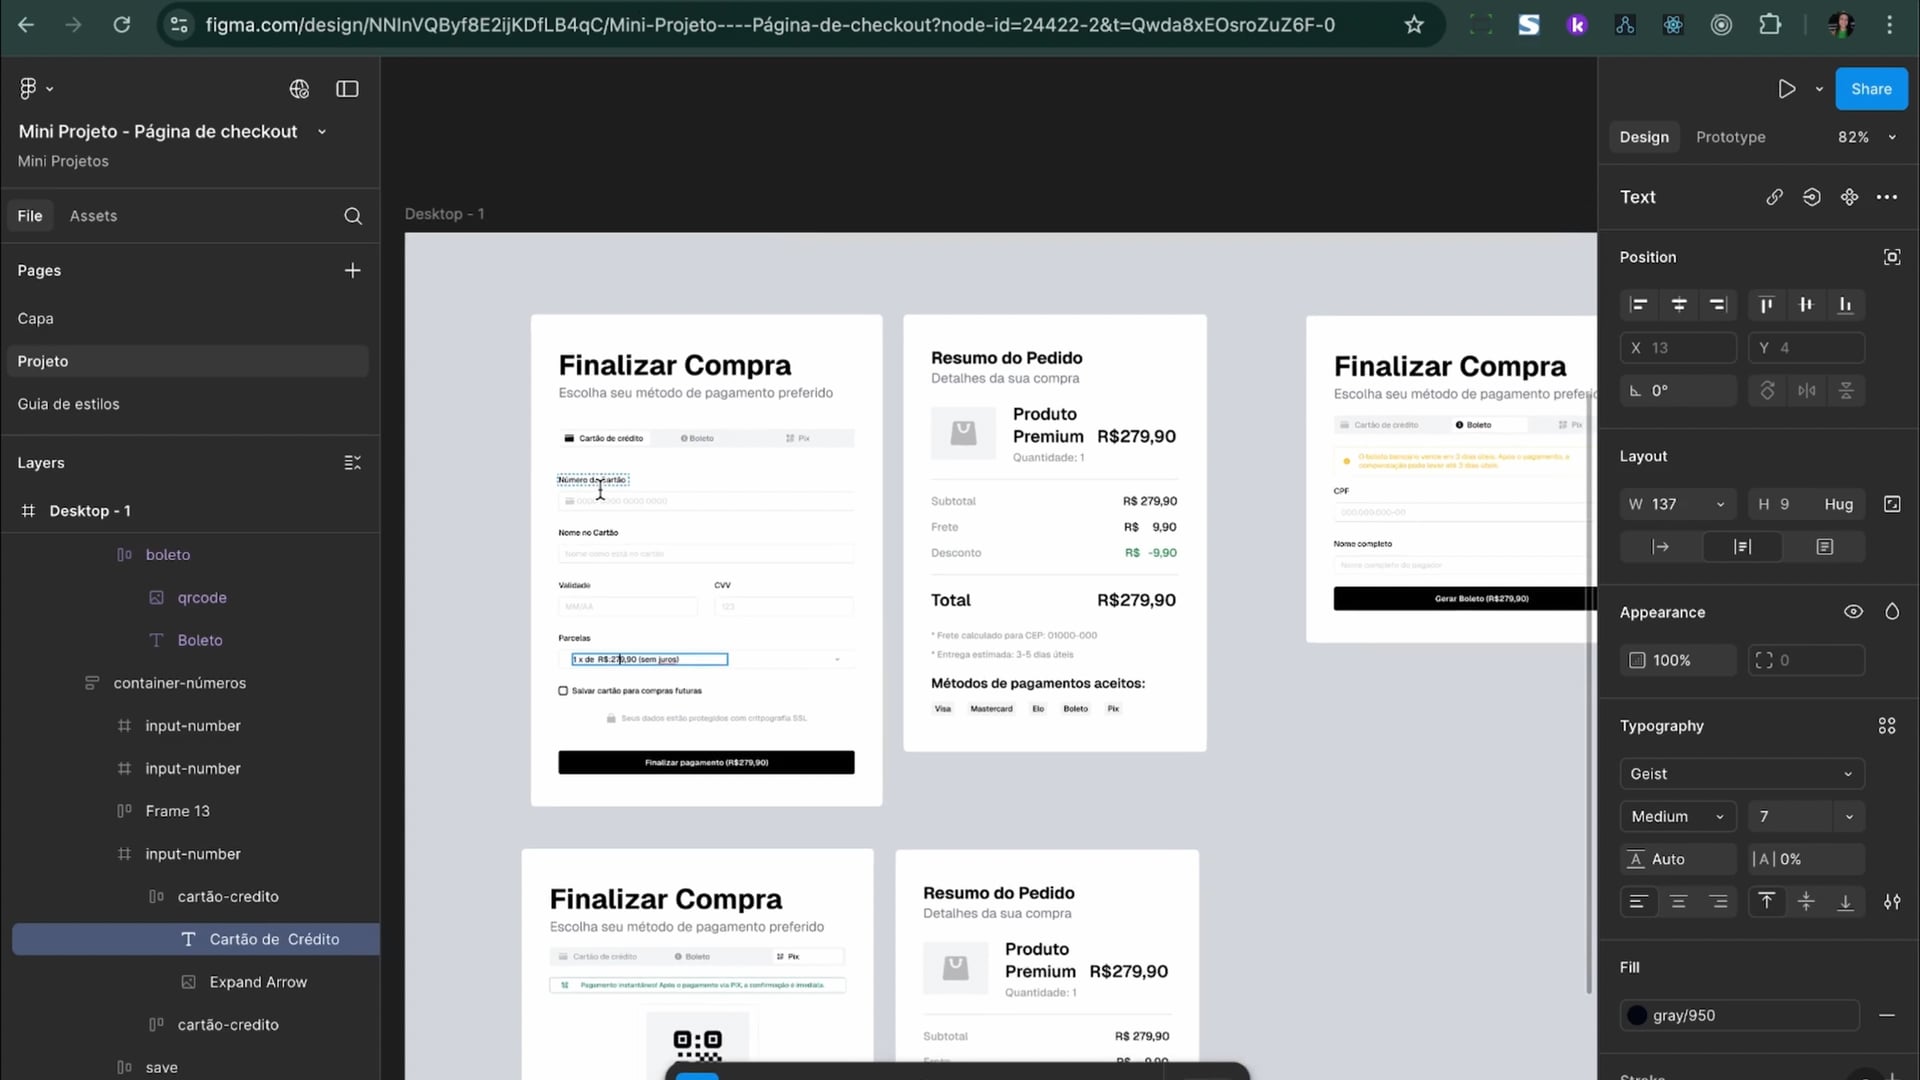Click align horizontal centers icon

[1679, 305]
